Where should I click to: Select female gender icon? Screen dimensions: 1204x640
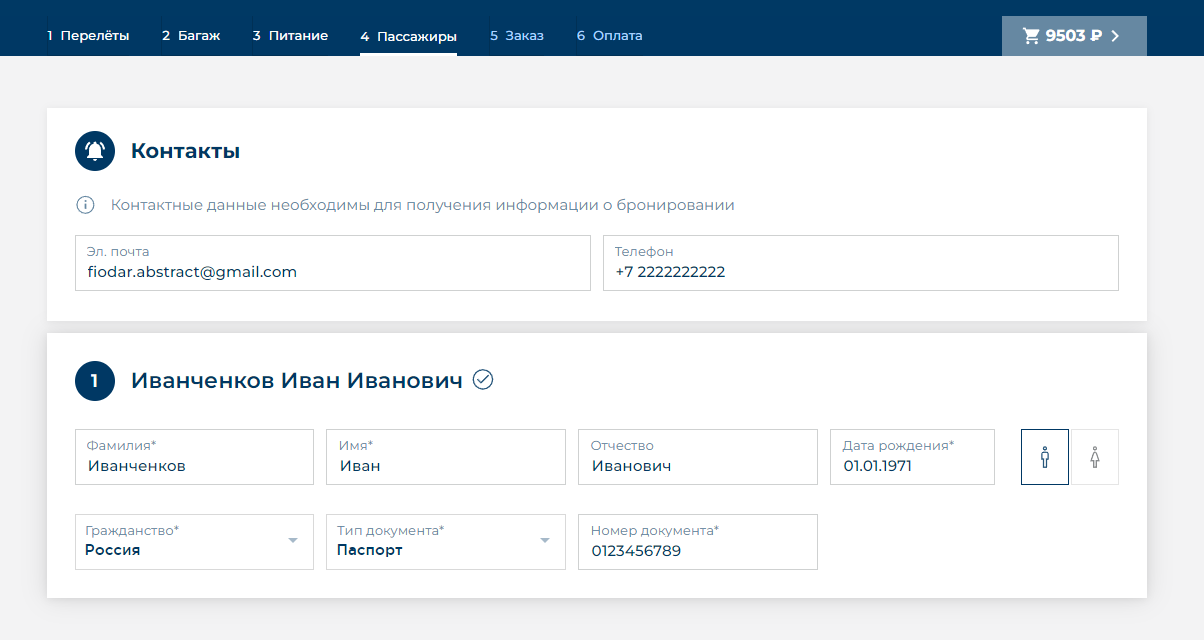tap(1095, 457)
